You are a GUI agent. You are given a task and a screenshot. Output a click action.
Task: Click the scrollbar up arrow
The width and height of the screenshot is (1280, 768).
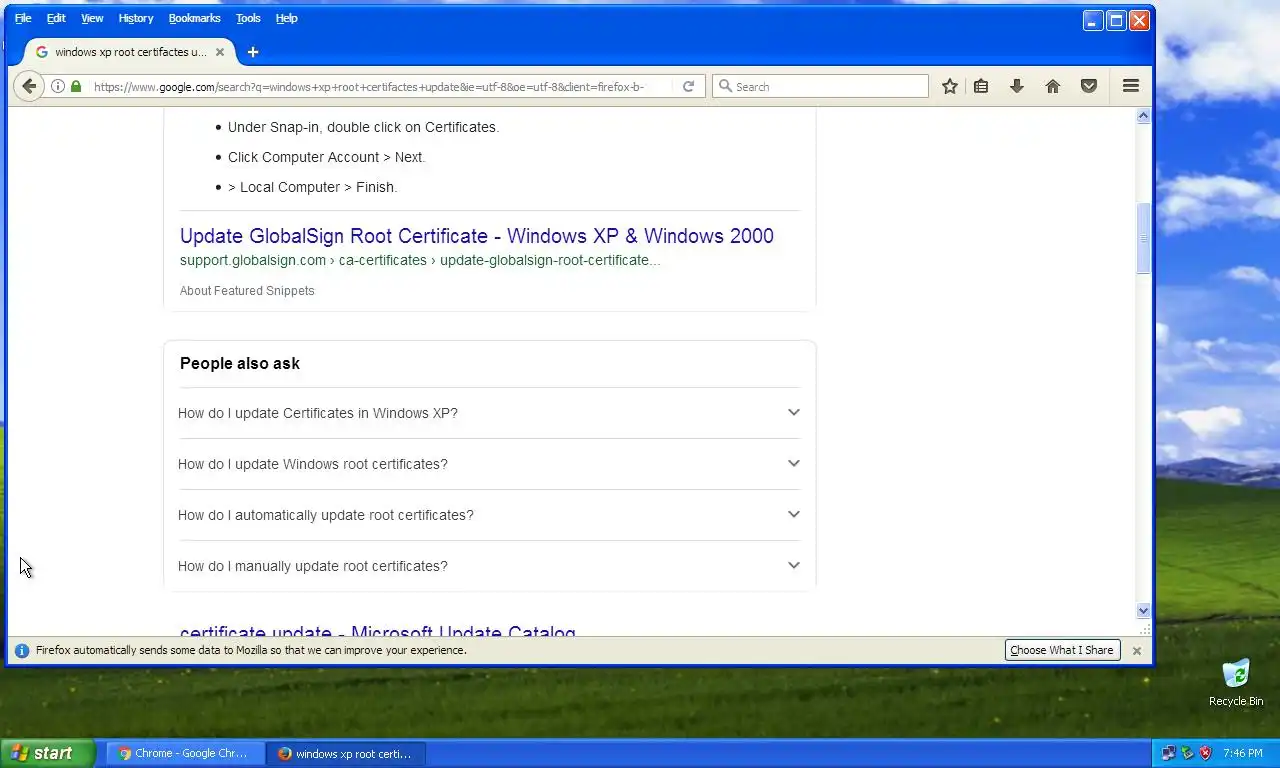[x=1143, y=116]
